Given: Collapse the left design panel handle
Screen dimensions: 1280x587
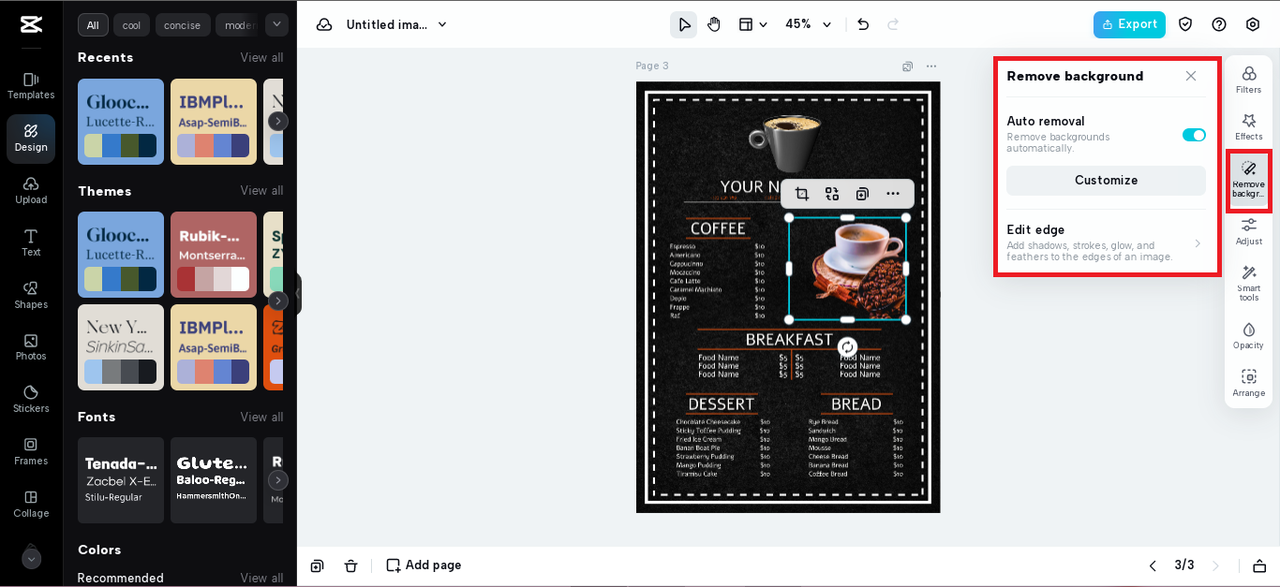Looking at the screenshot, I should coord(298,294).
